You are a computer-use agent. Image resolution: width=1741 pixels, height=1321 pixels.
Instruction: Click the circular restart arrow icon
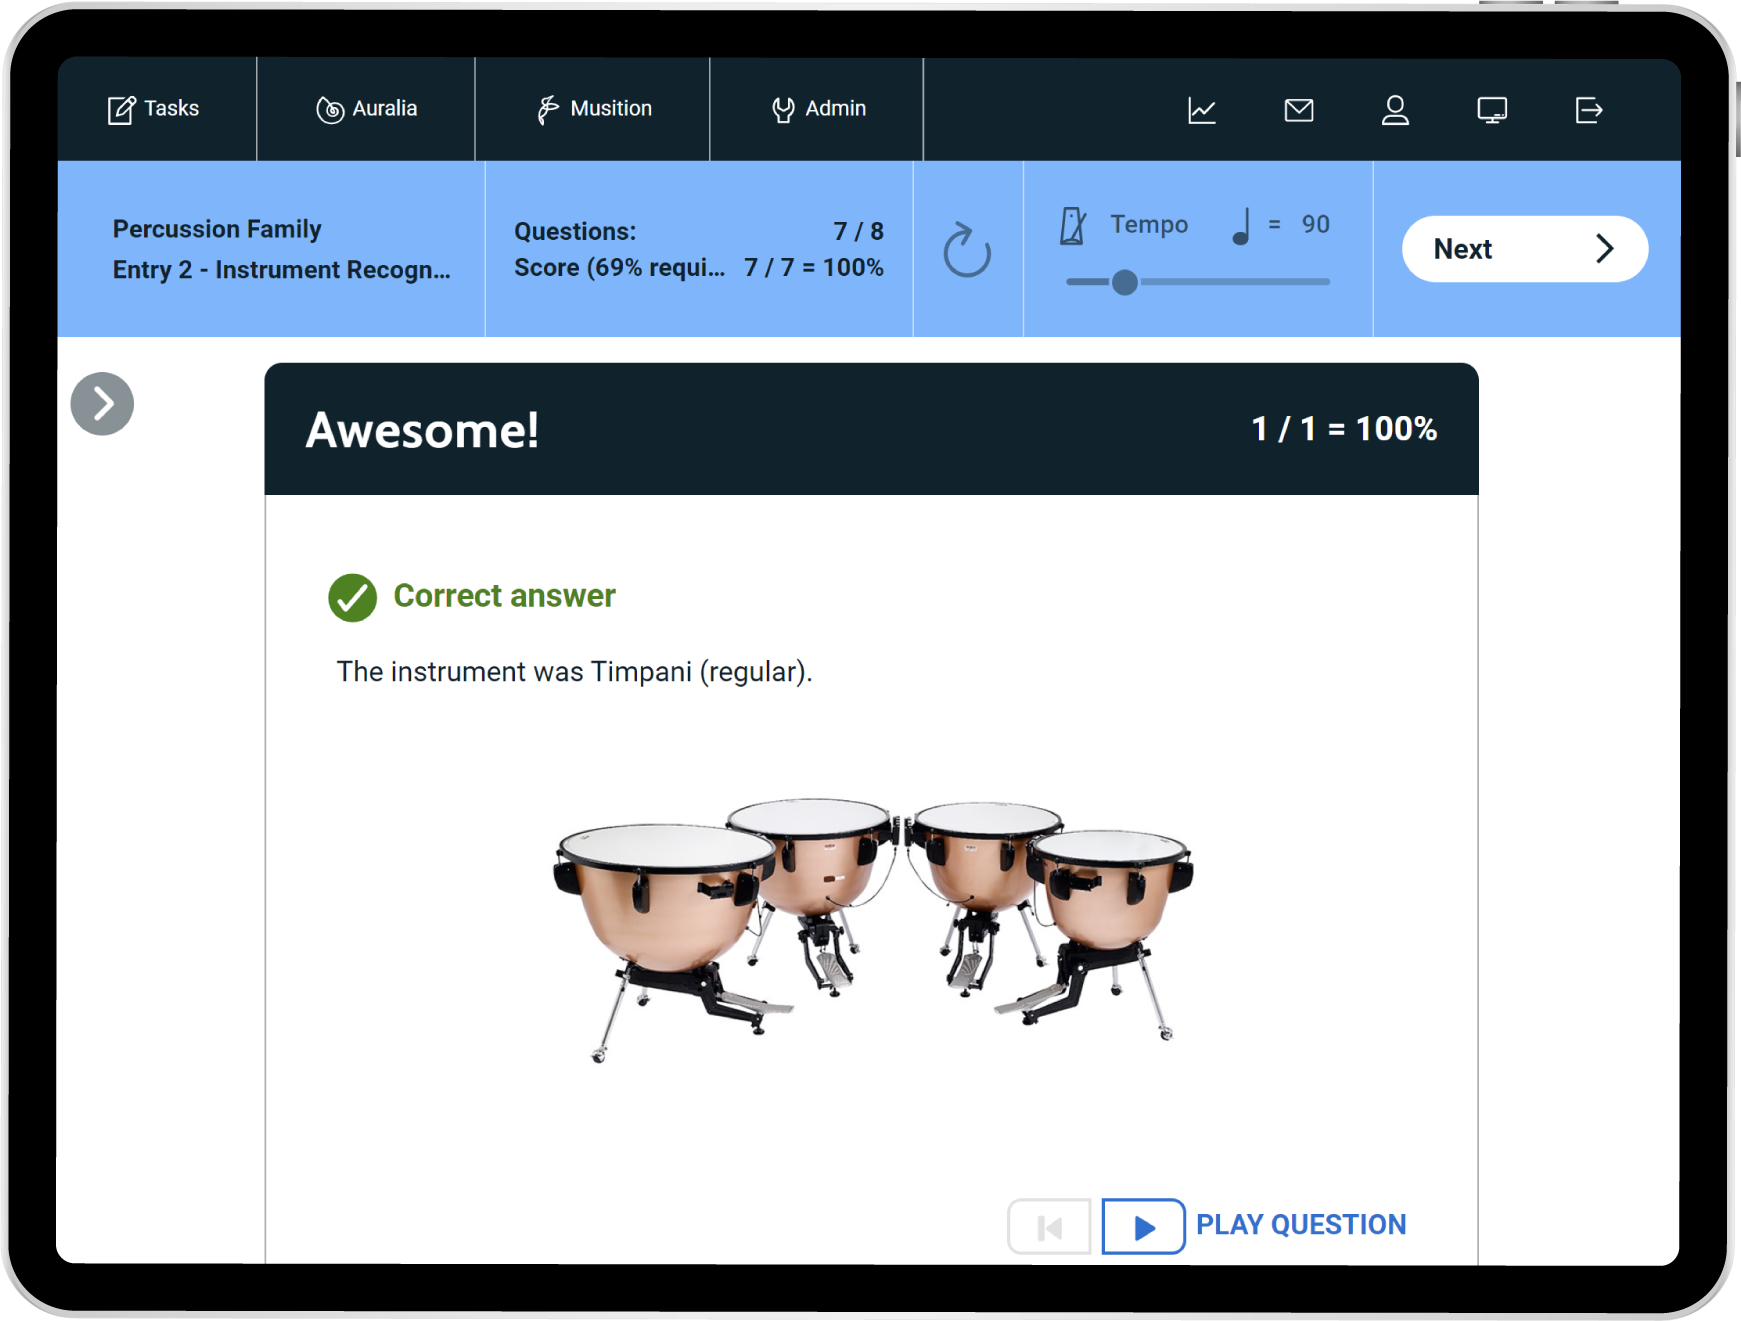point(967,250)
